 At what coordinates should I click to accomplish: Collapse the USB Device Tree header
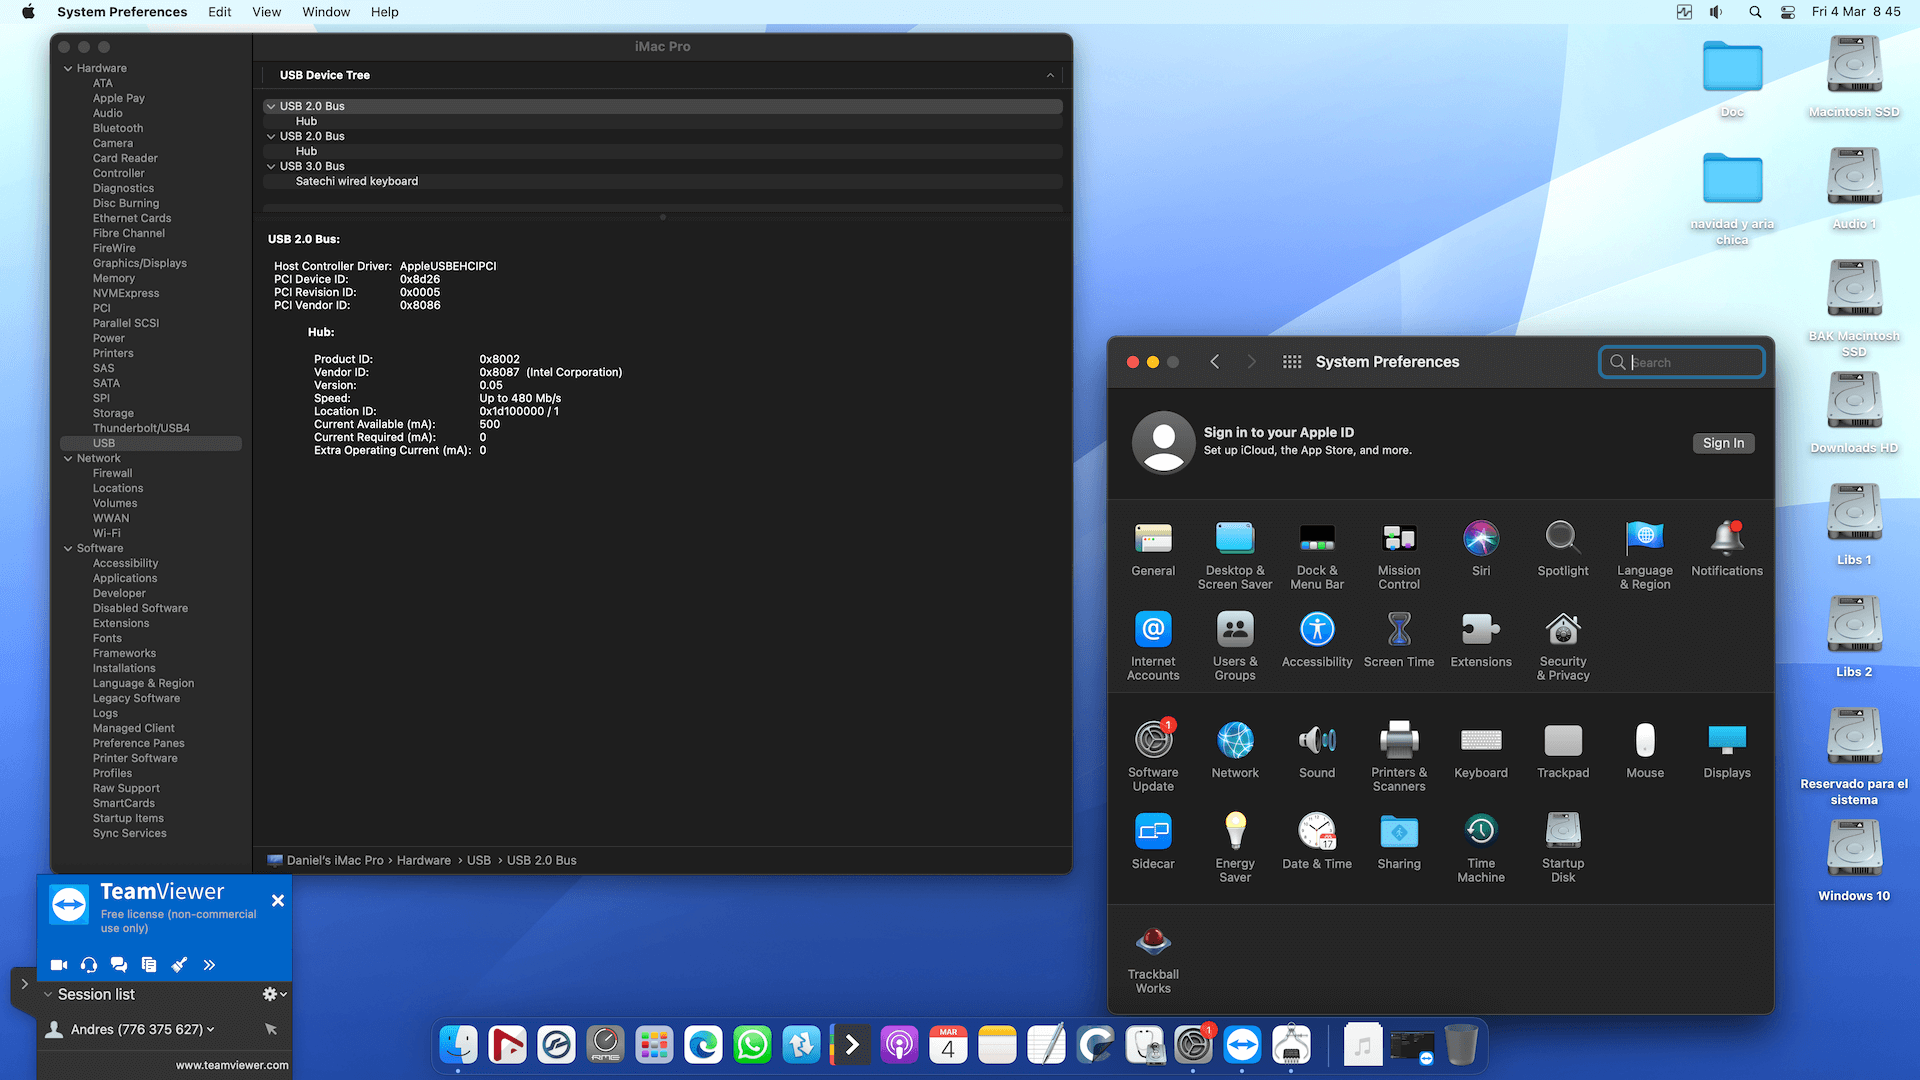pos(1050,75)
